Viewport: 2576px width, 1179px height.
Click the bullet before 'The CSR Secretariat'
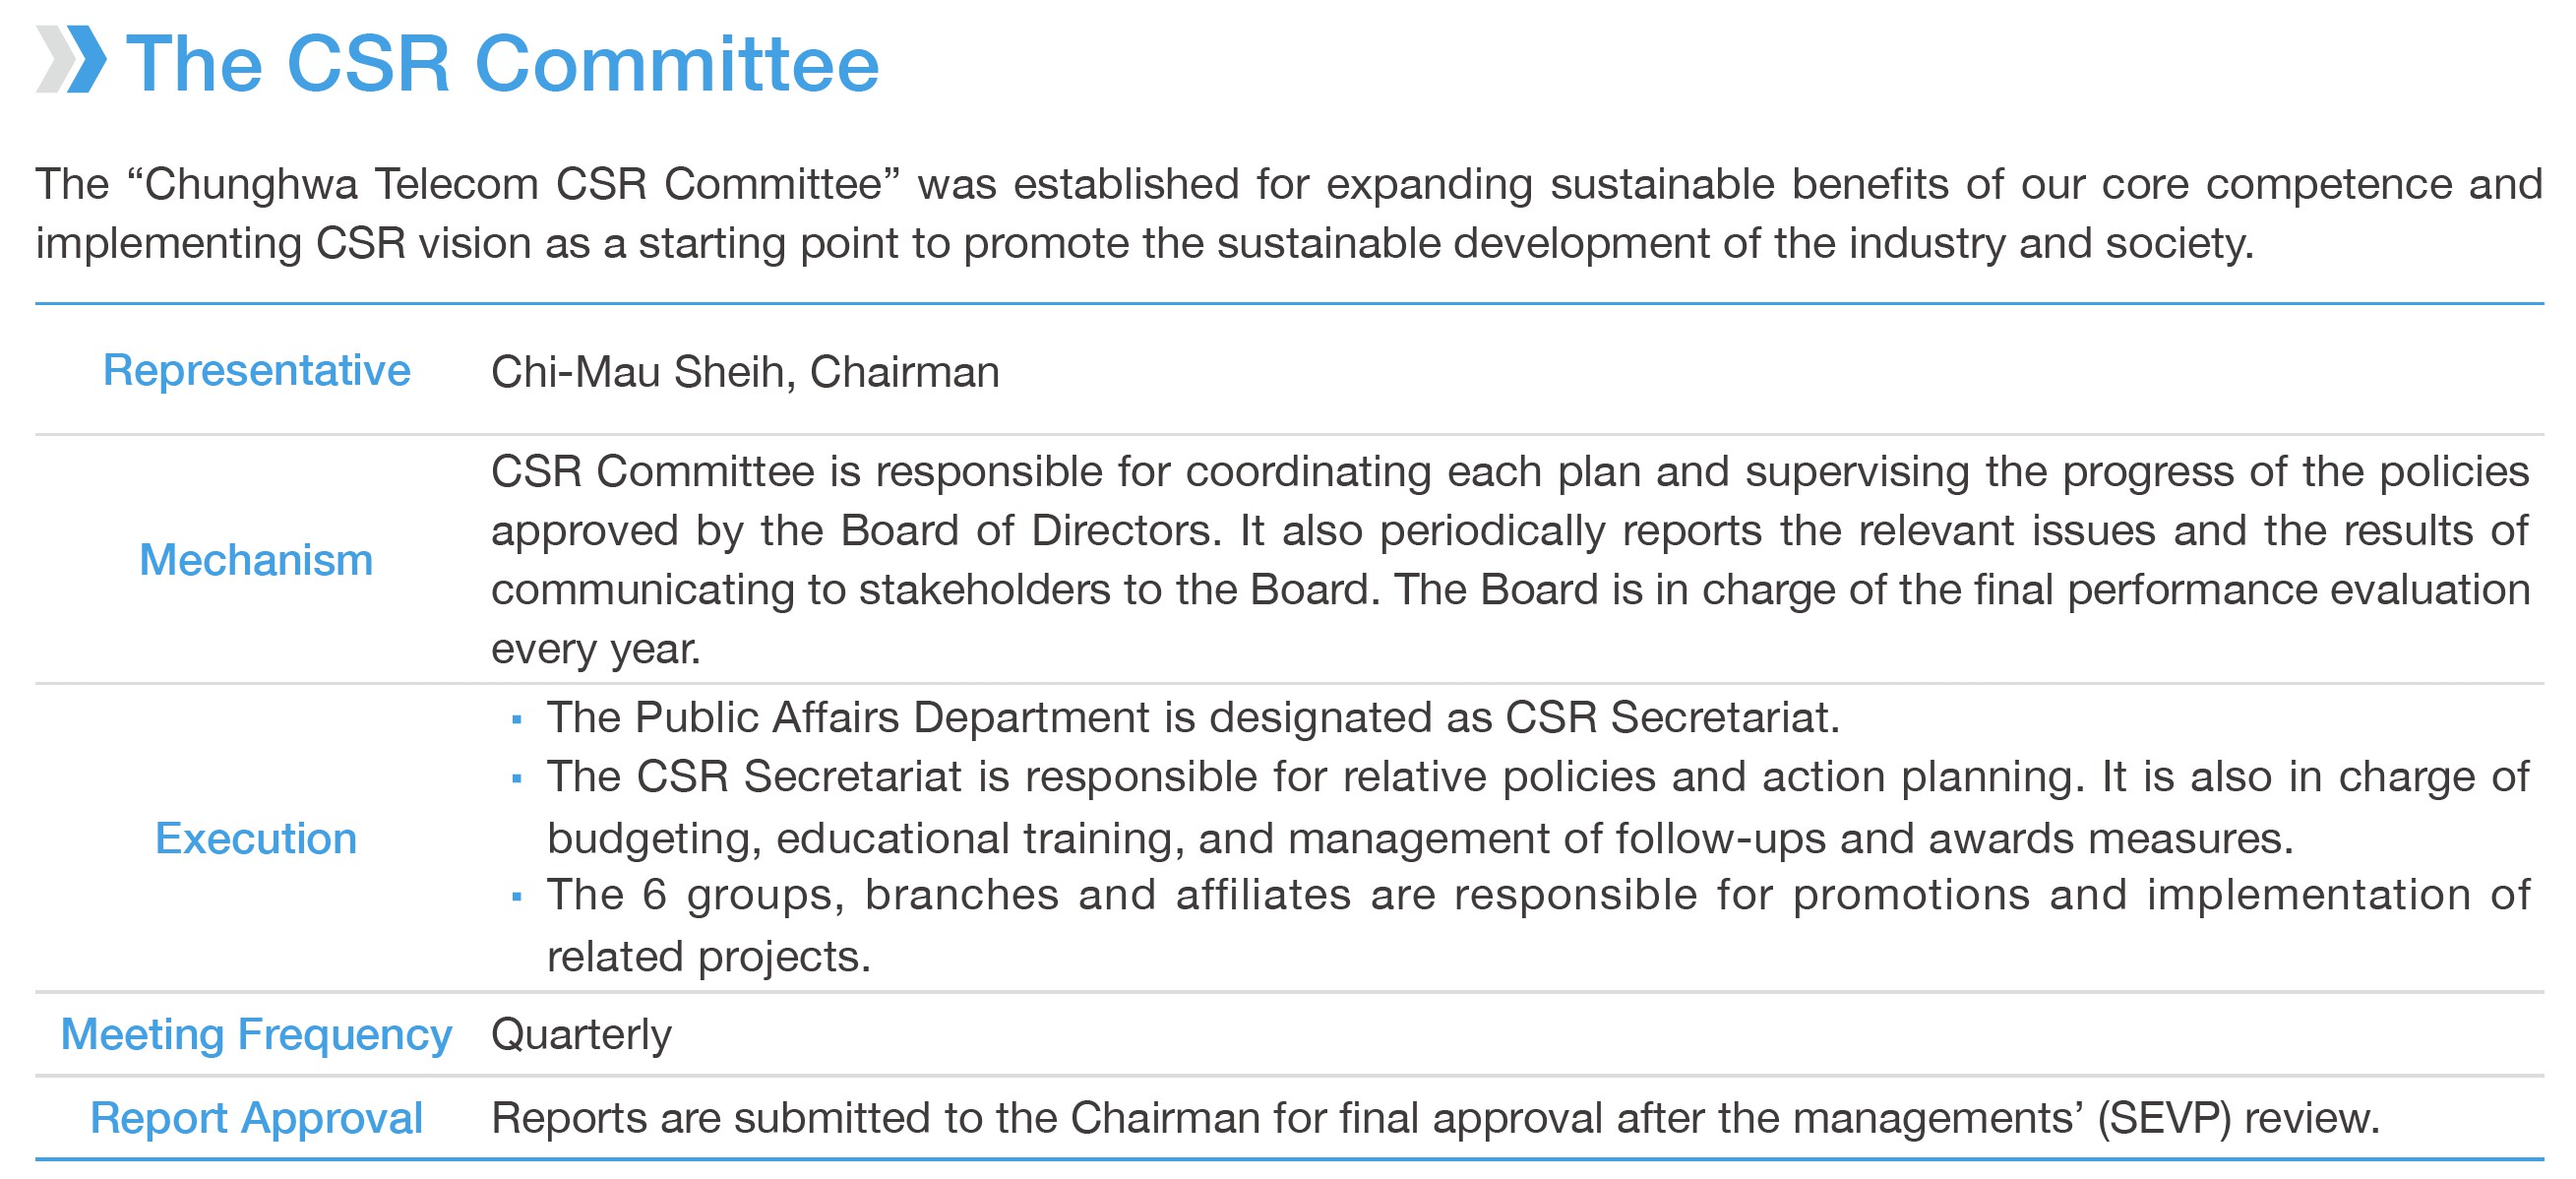tap(517, 778)
